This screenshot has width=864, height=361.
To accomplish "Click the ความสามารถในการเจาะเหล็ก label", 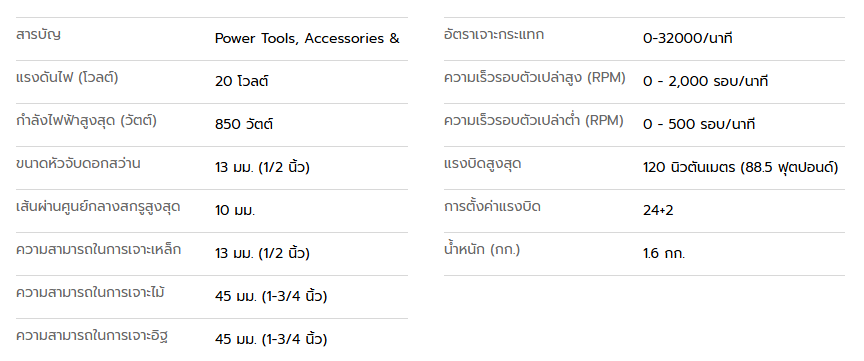I will (99, 250).
